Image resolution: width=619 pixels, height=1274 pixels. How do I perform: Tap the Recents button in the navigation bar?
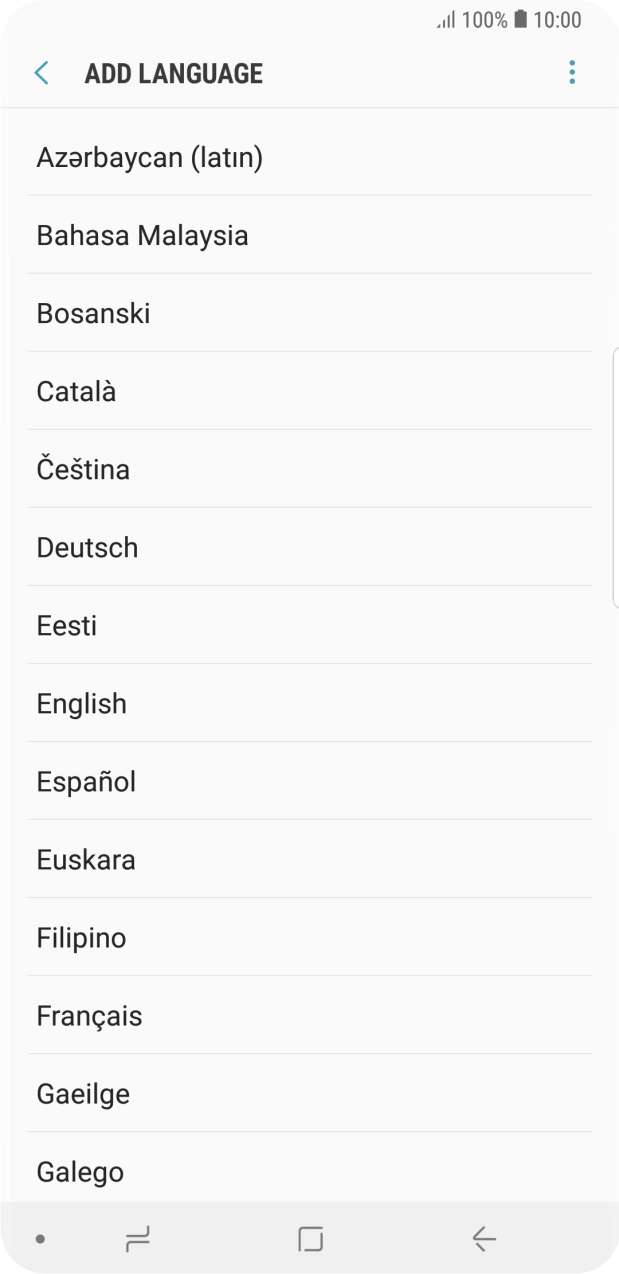click(x=136, y=1238)
